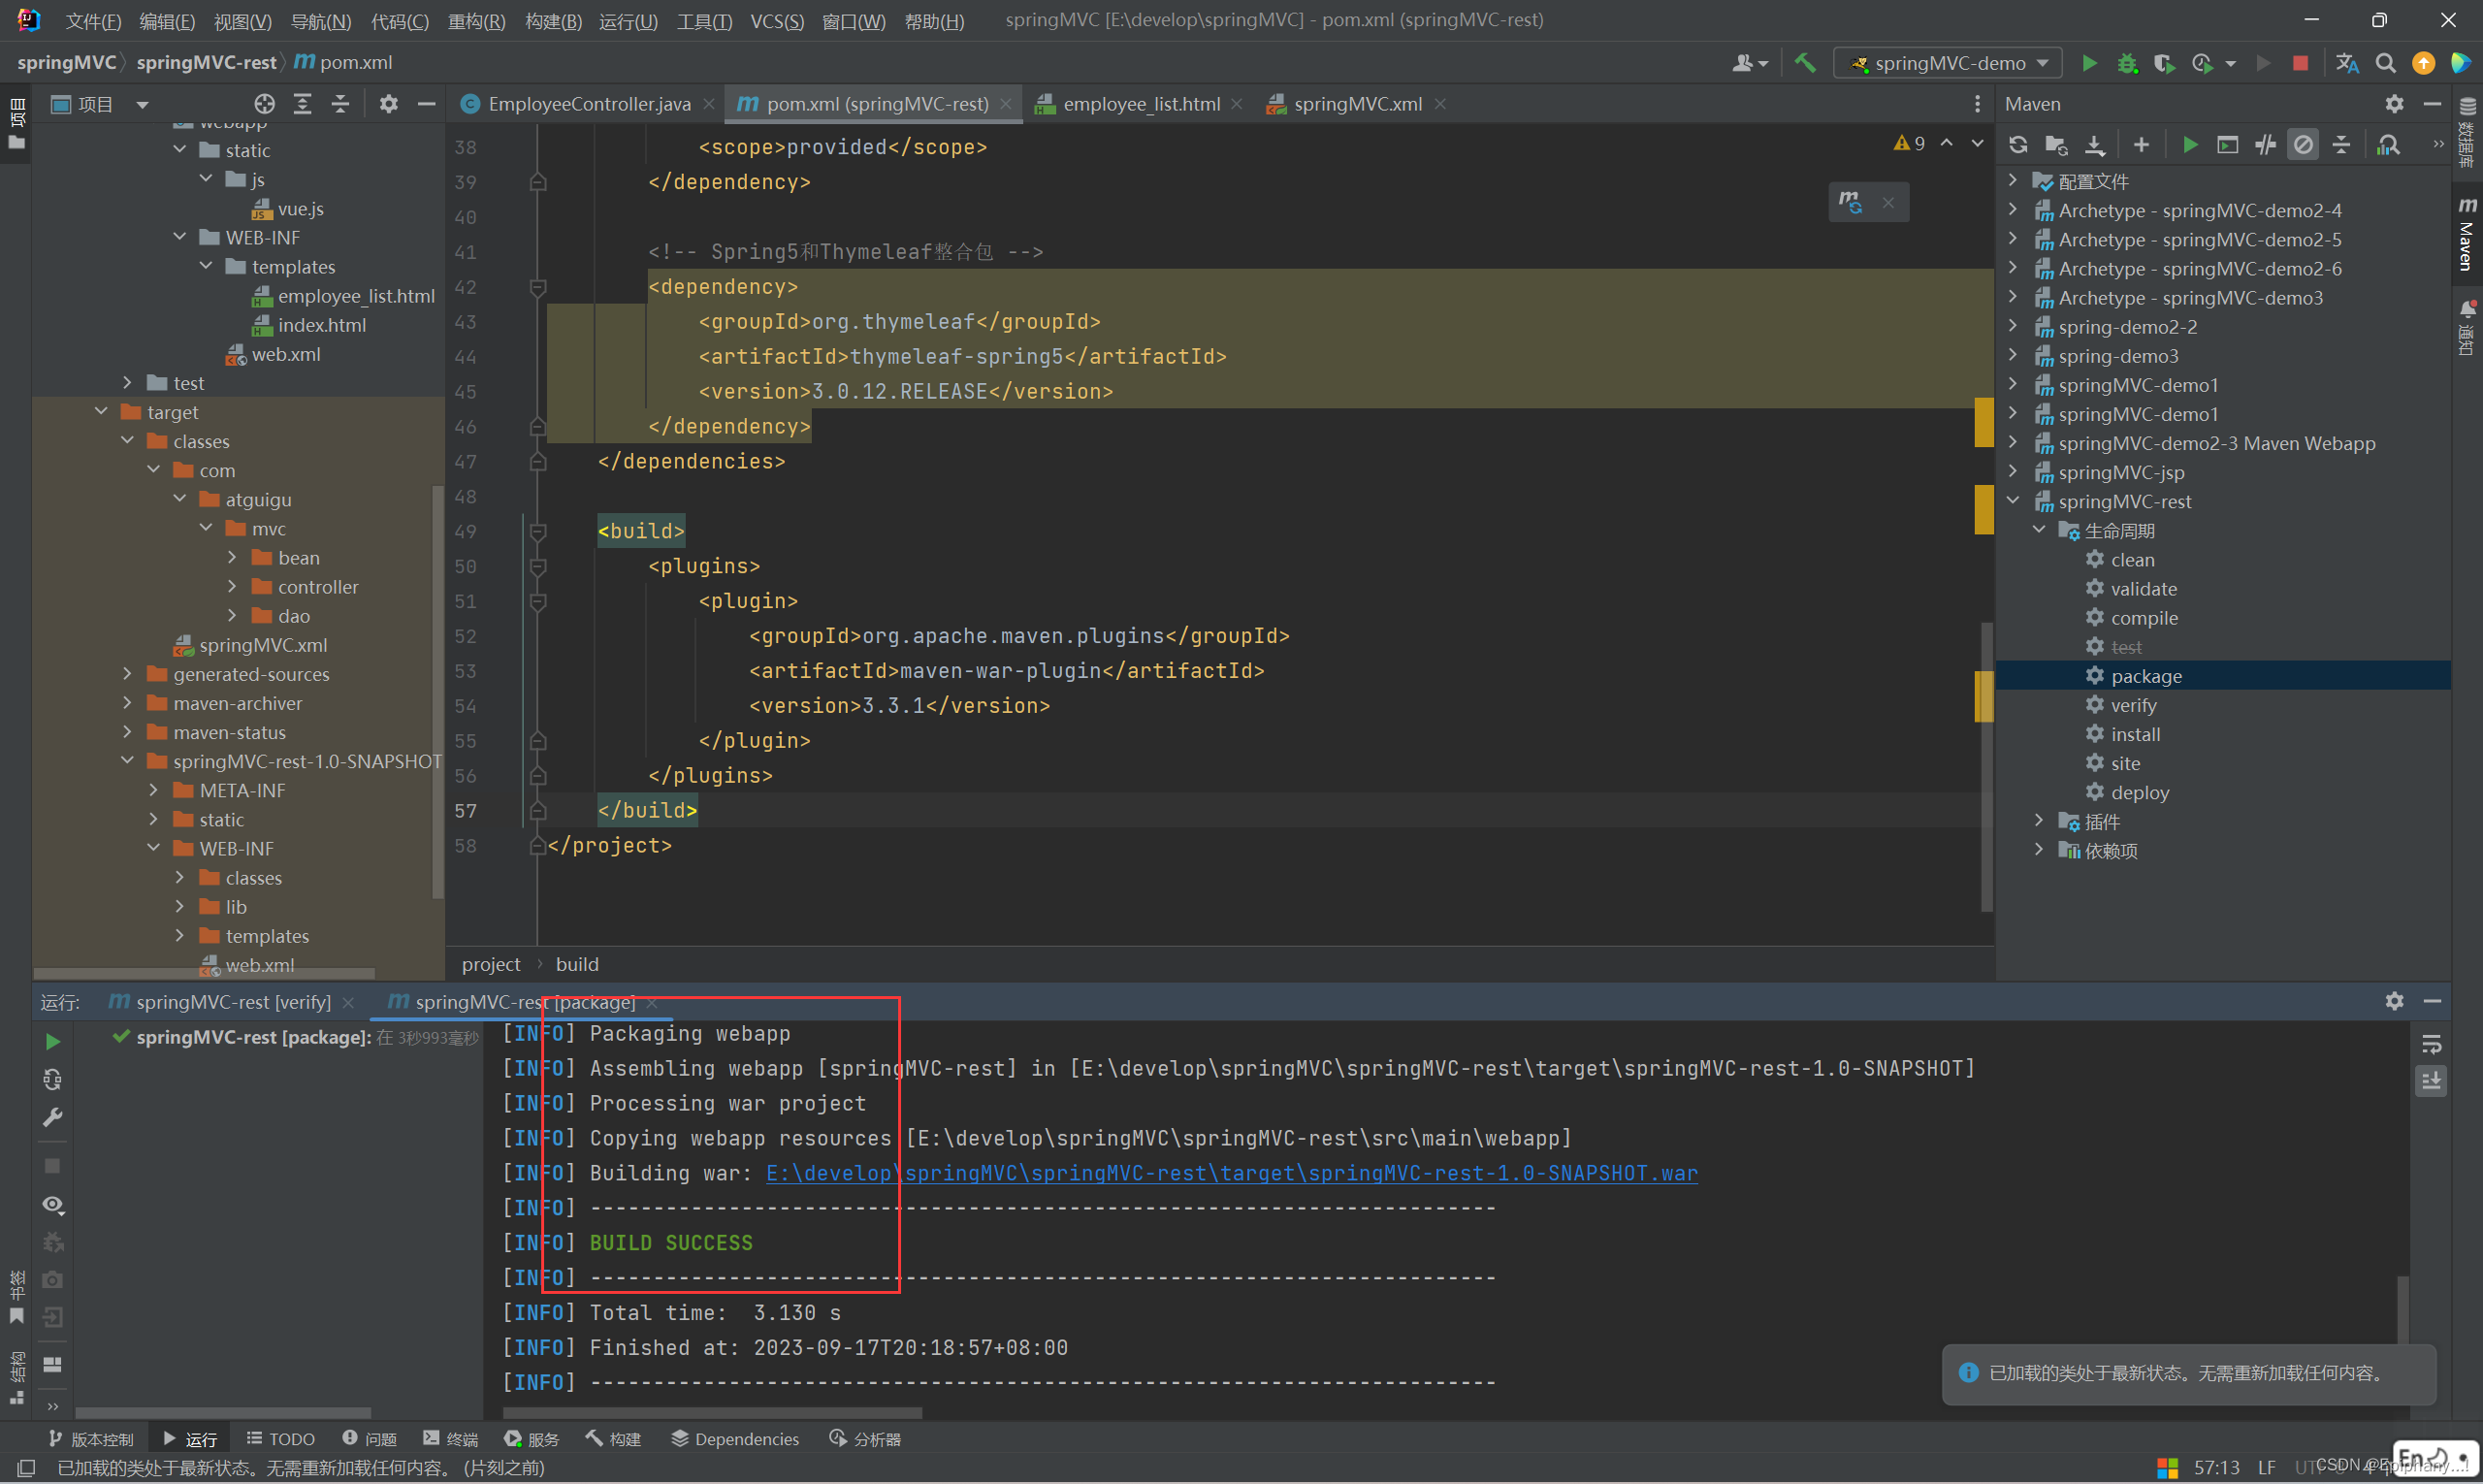Build the project with the hammer icon
Screen dimensions: 2483x1484
tap(1805, 63)
